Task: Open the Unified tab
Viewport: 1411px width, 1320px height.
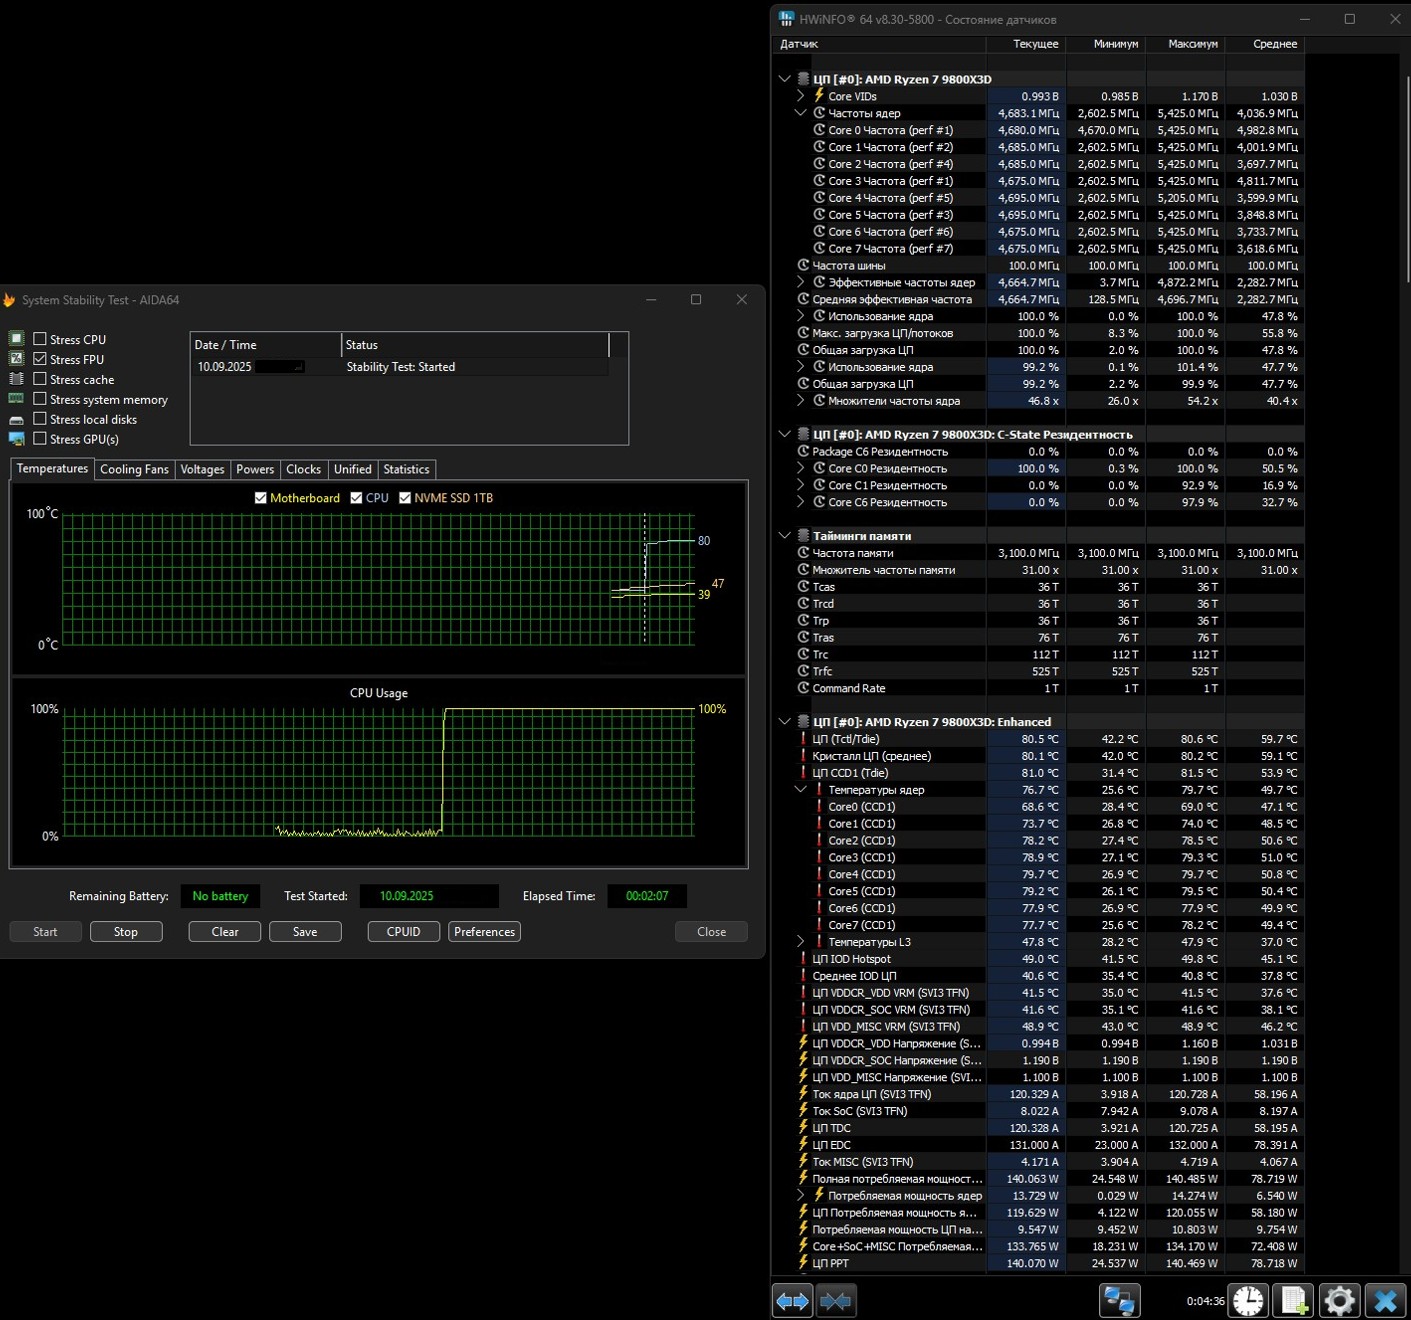Action: point(353,469)
